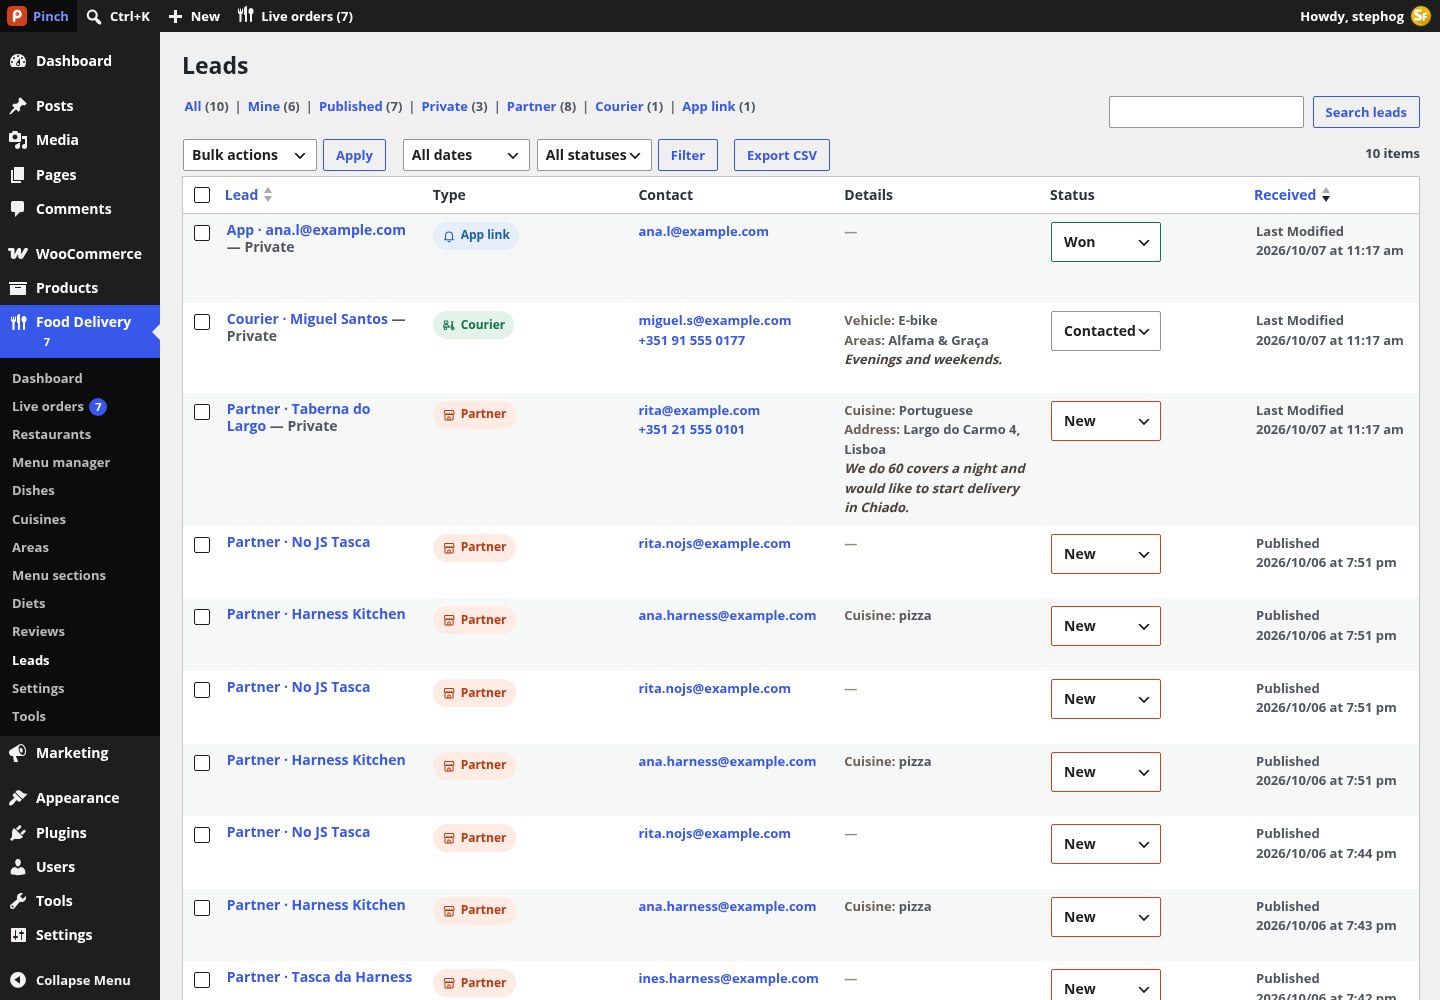Apply the selected bulk action
The width and height of the screenshot is (1440, 1000).
click(x=354, y=155)
